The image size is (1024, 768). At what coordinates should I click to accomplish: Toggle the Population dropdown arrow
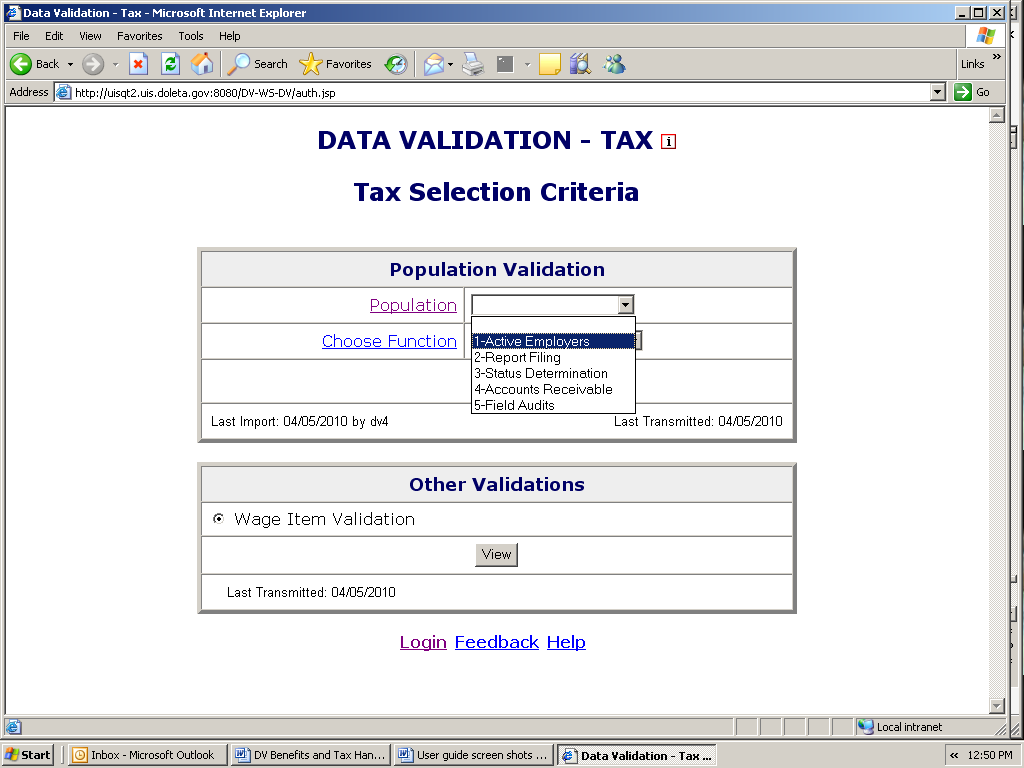tap(626, 305)
